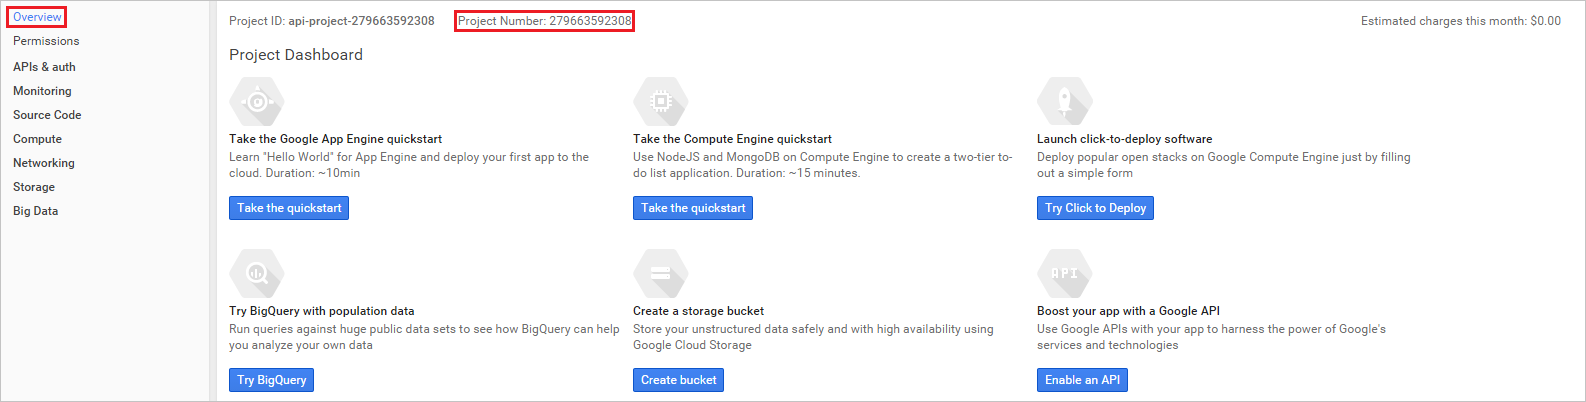Click the API hexagon icon
Screen dimensions: 1586x402
coord(1065,273)
